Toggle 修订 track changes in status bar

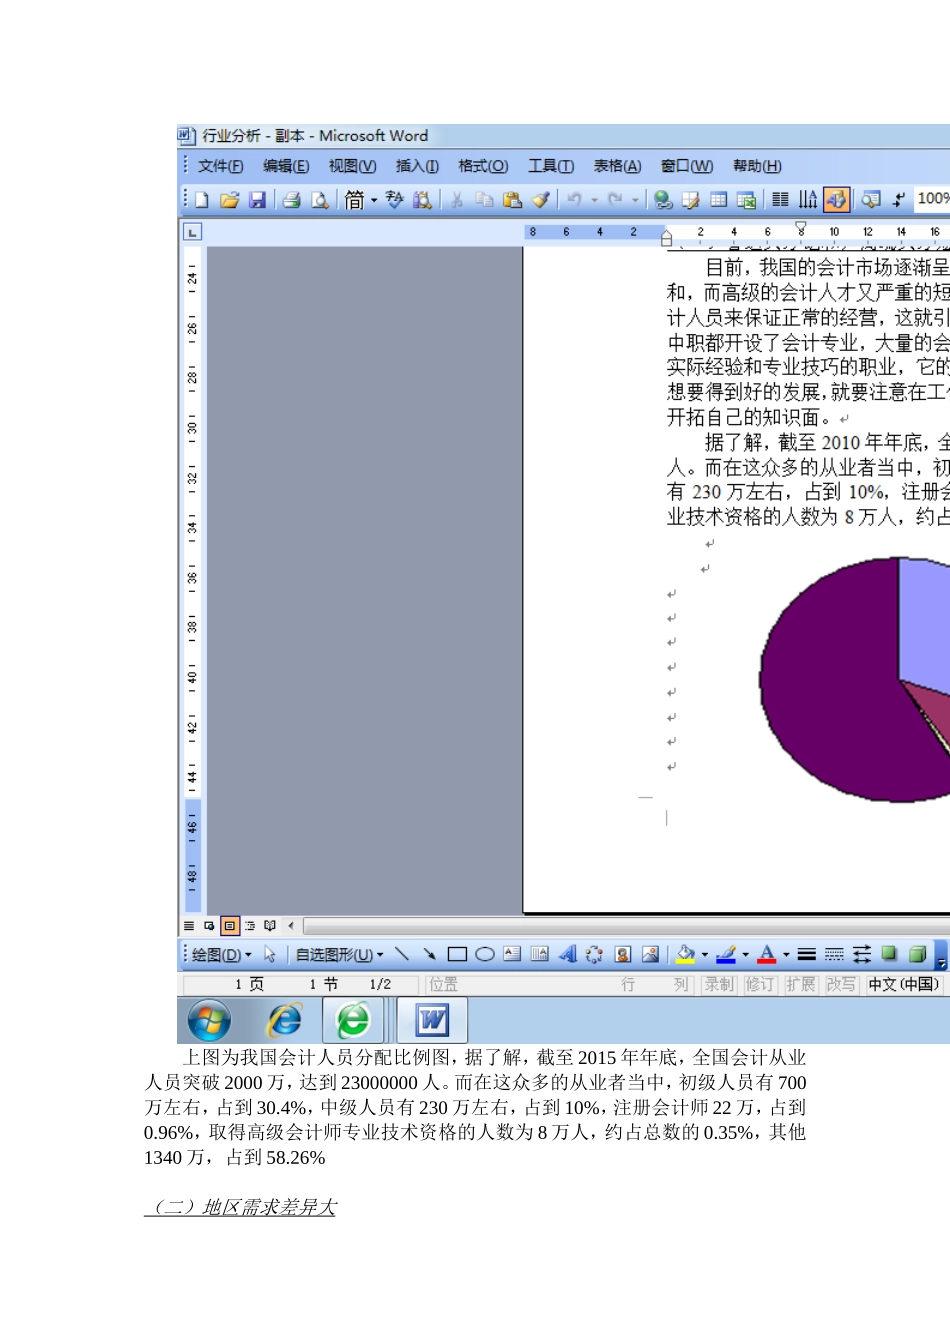click(x=760, y=985)
